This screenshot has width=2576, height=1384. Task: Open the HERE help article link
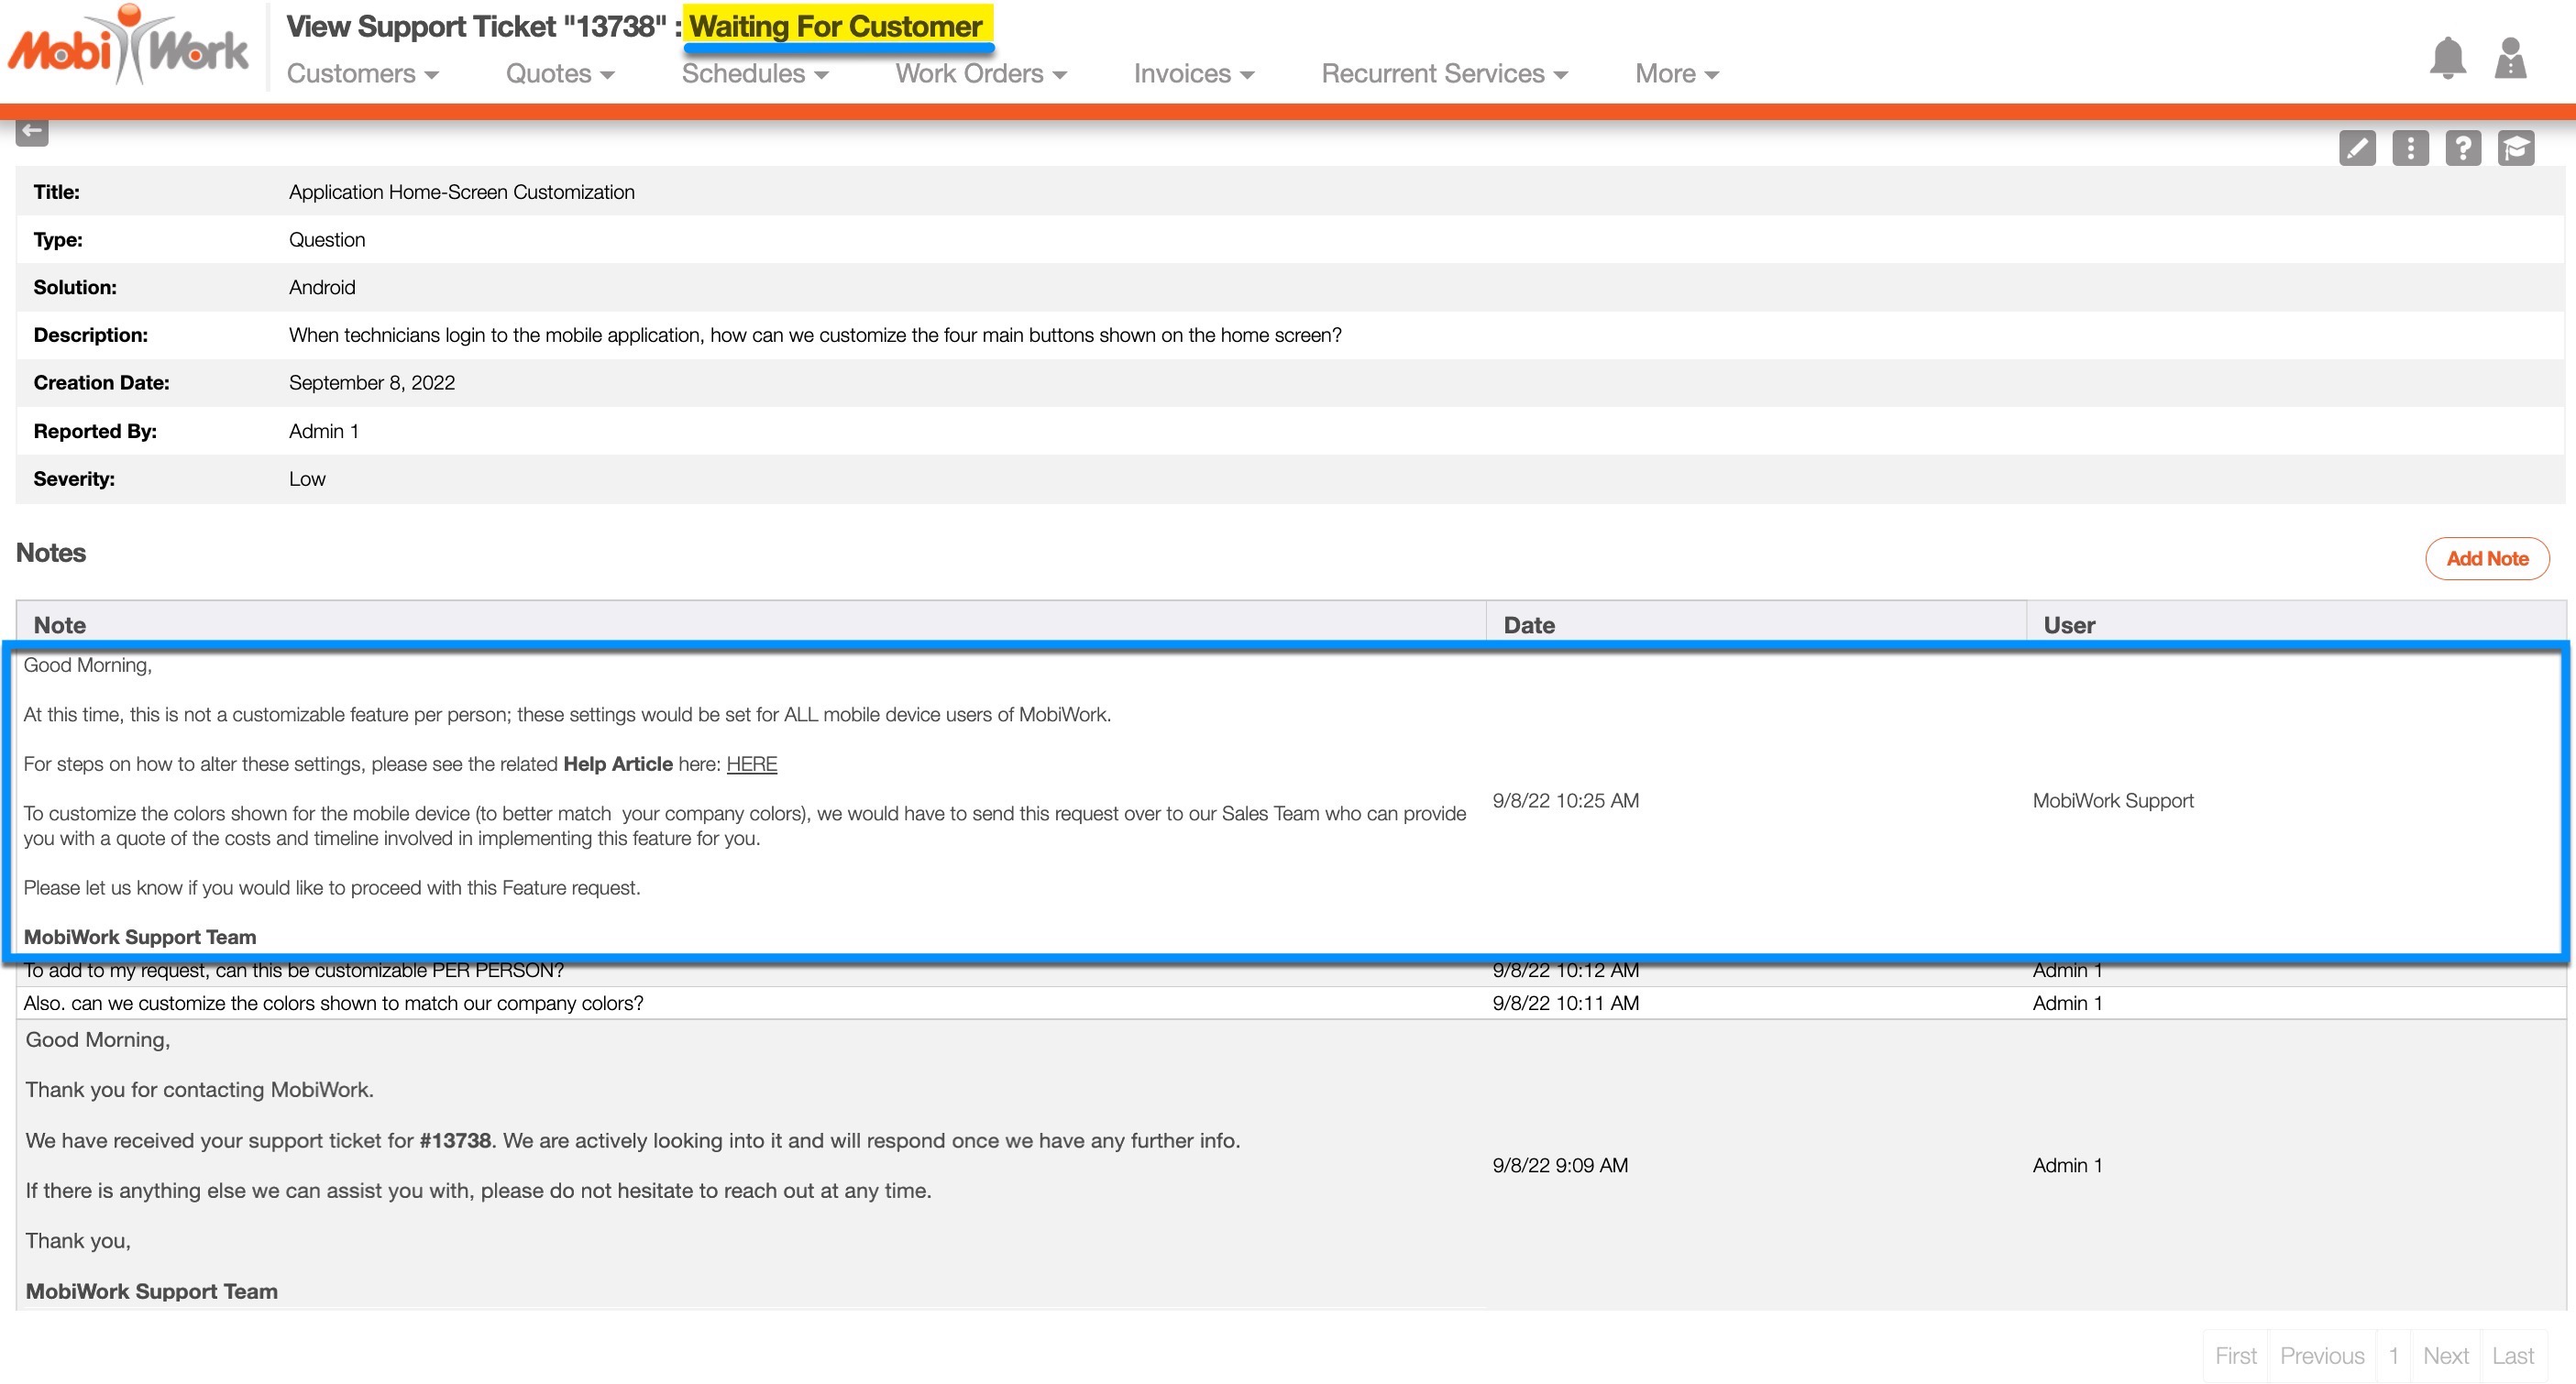click(751, 764)
